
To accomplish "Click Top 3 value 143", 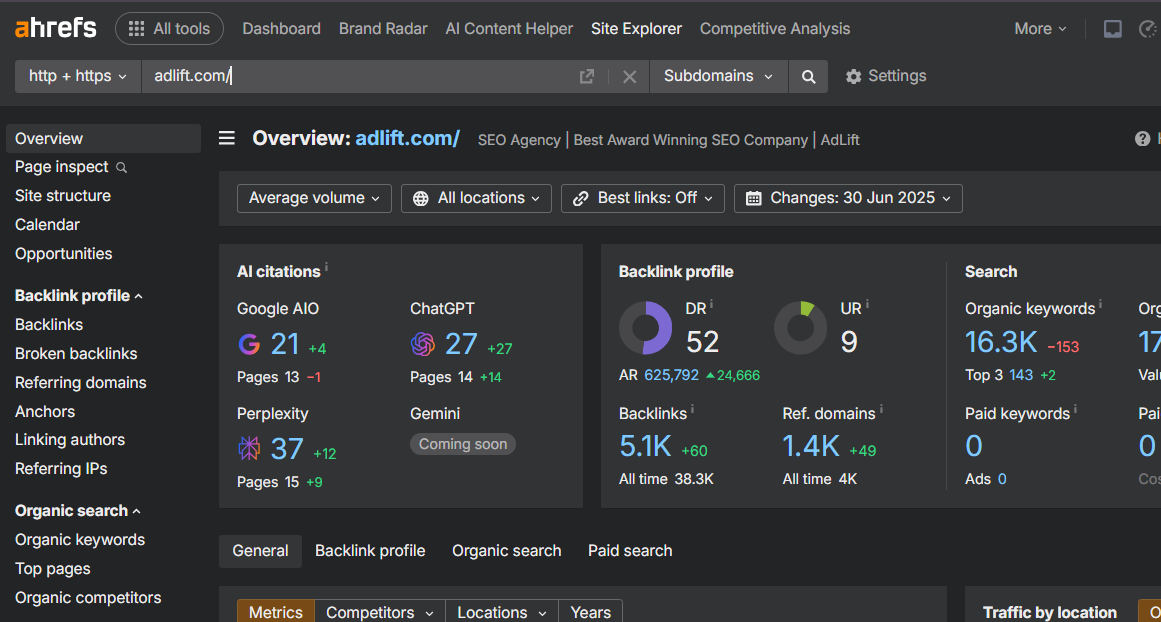I will pos(1021,375).
